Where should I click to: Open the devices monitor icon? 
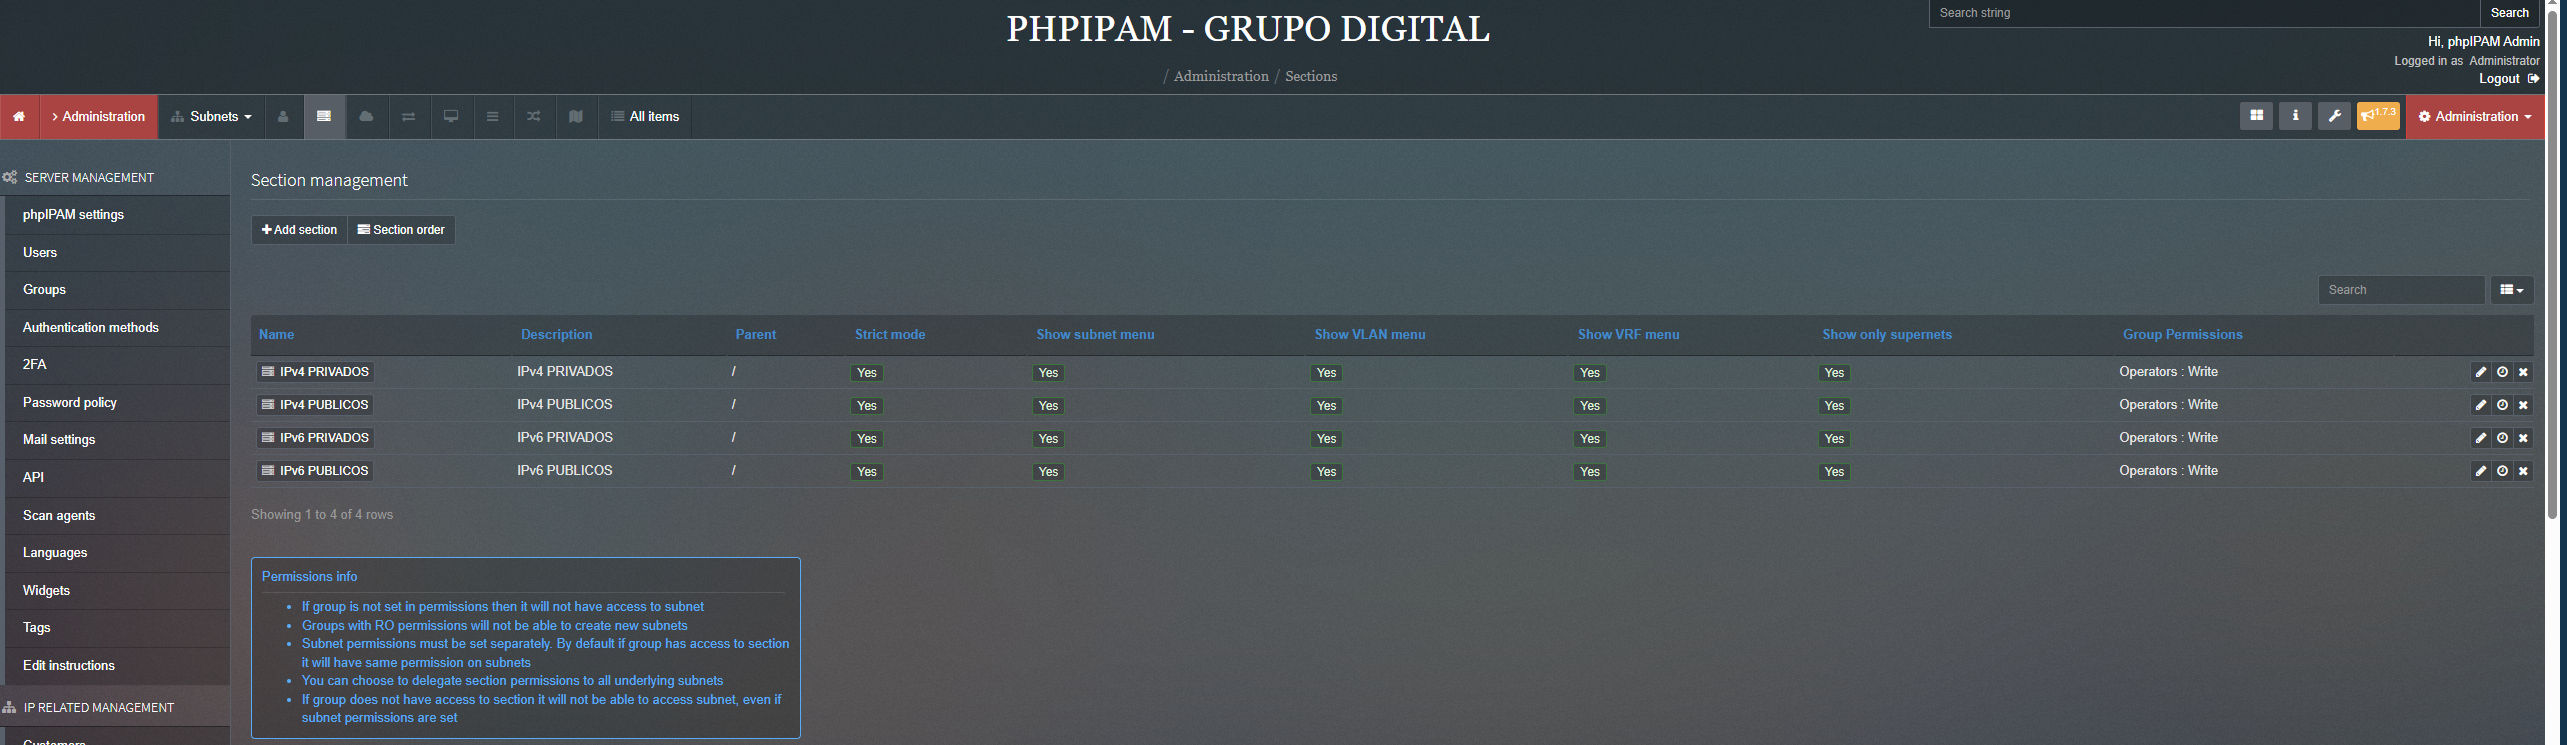(x=451, y=117)
